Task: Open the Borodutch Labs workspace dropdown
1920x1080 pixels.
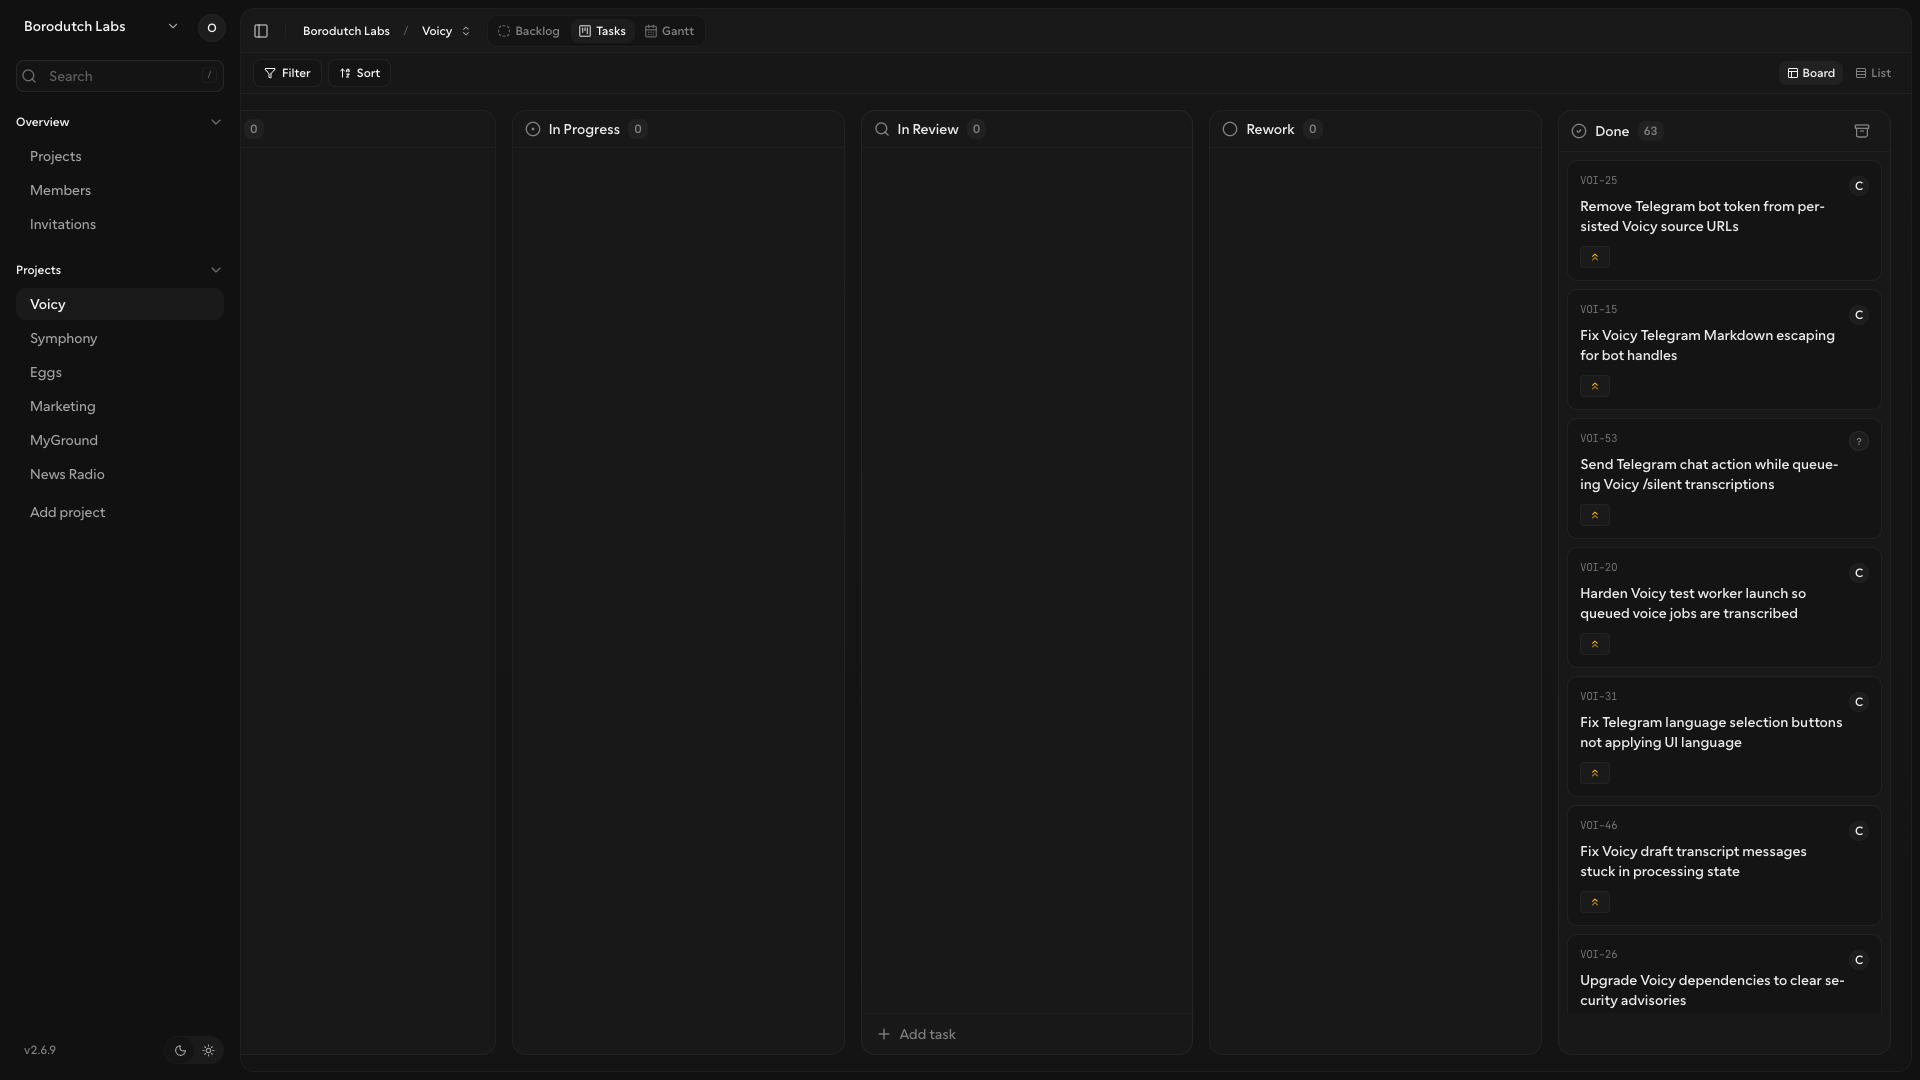Action: pos(101,27)
